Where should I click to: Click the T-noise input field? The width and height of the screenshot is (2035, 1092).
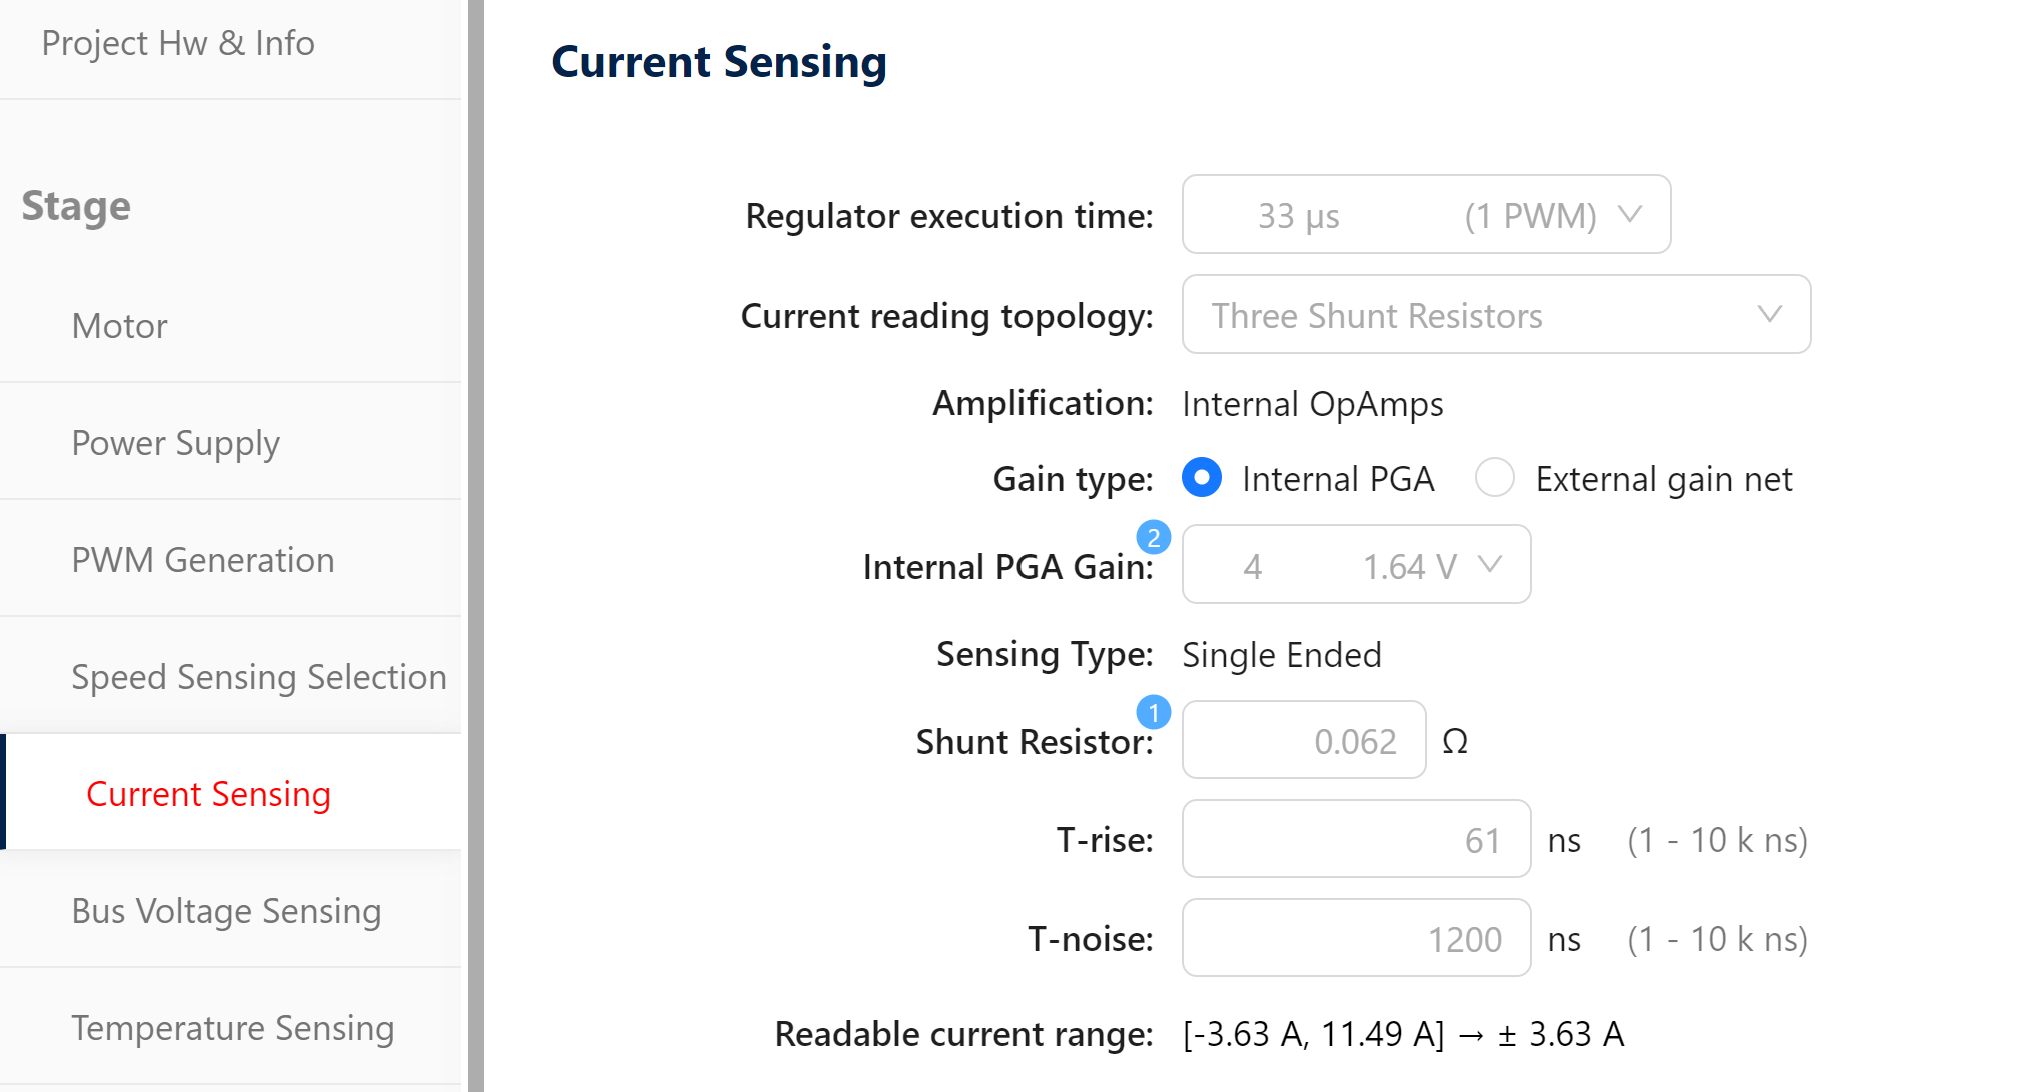pyautogui.click(x=1355, y=938)
